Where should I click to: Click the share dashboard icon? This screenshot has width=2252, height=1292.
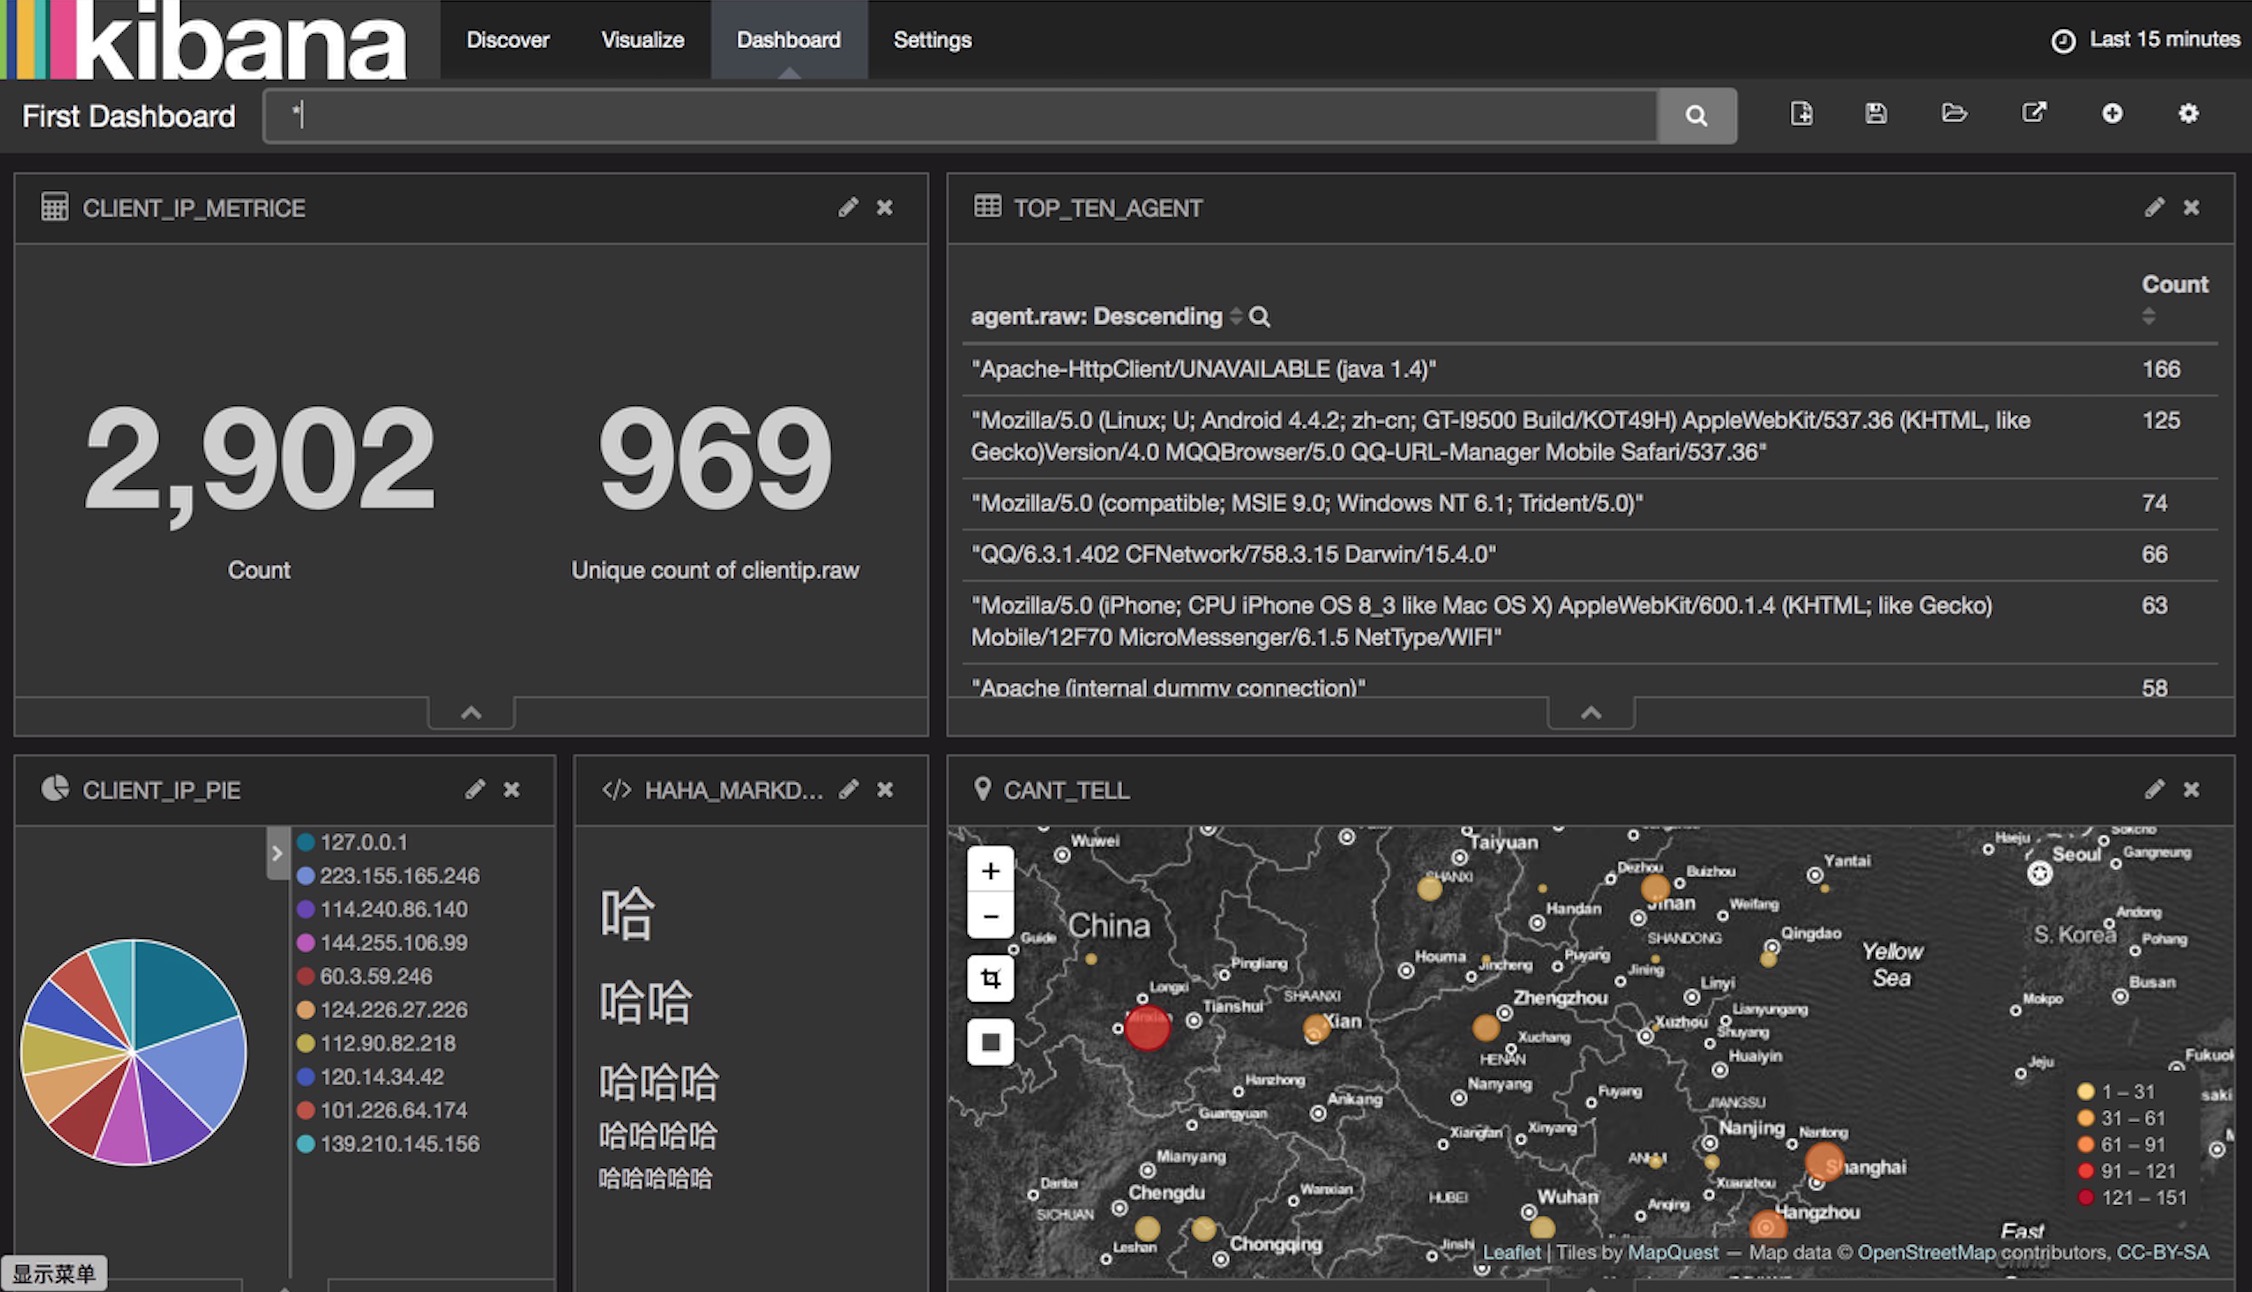2033,114
